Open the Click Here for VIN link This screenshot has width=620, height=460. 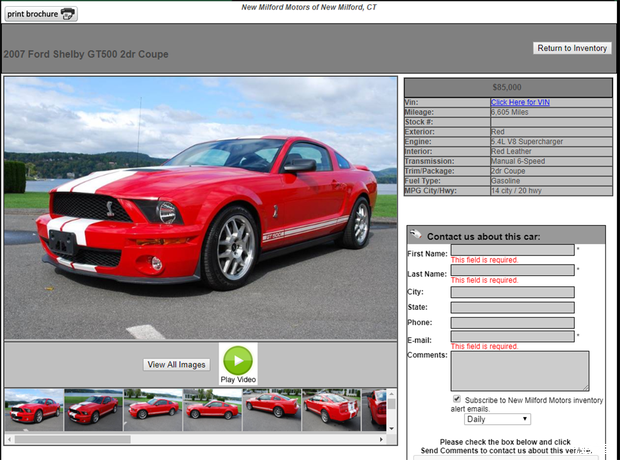click(519, 102)
